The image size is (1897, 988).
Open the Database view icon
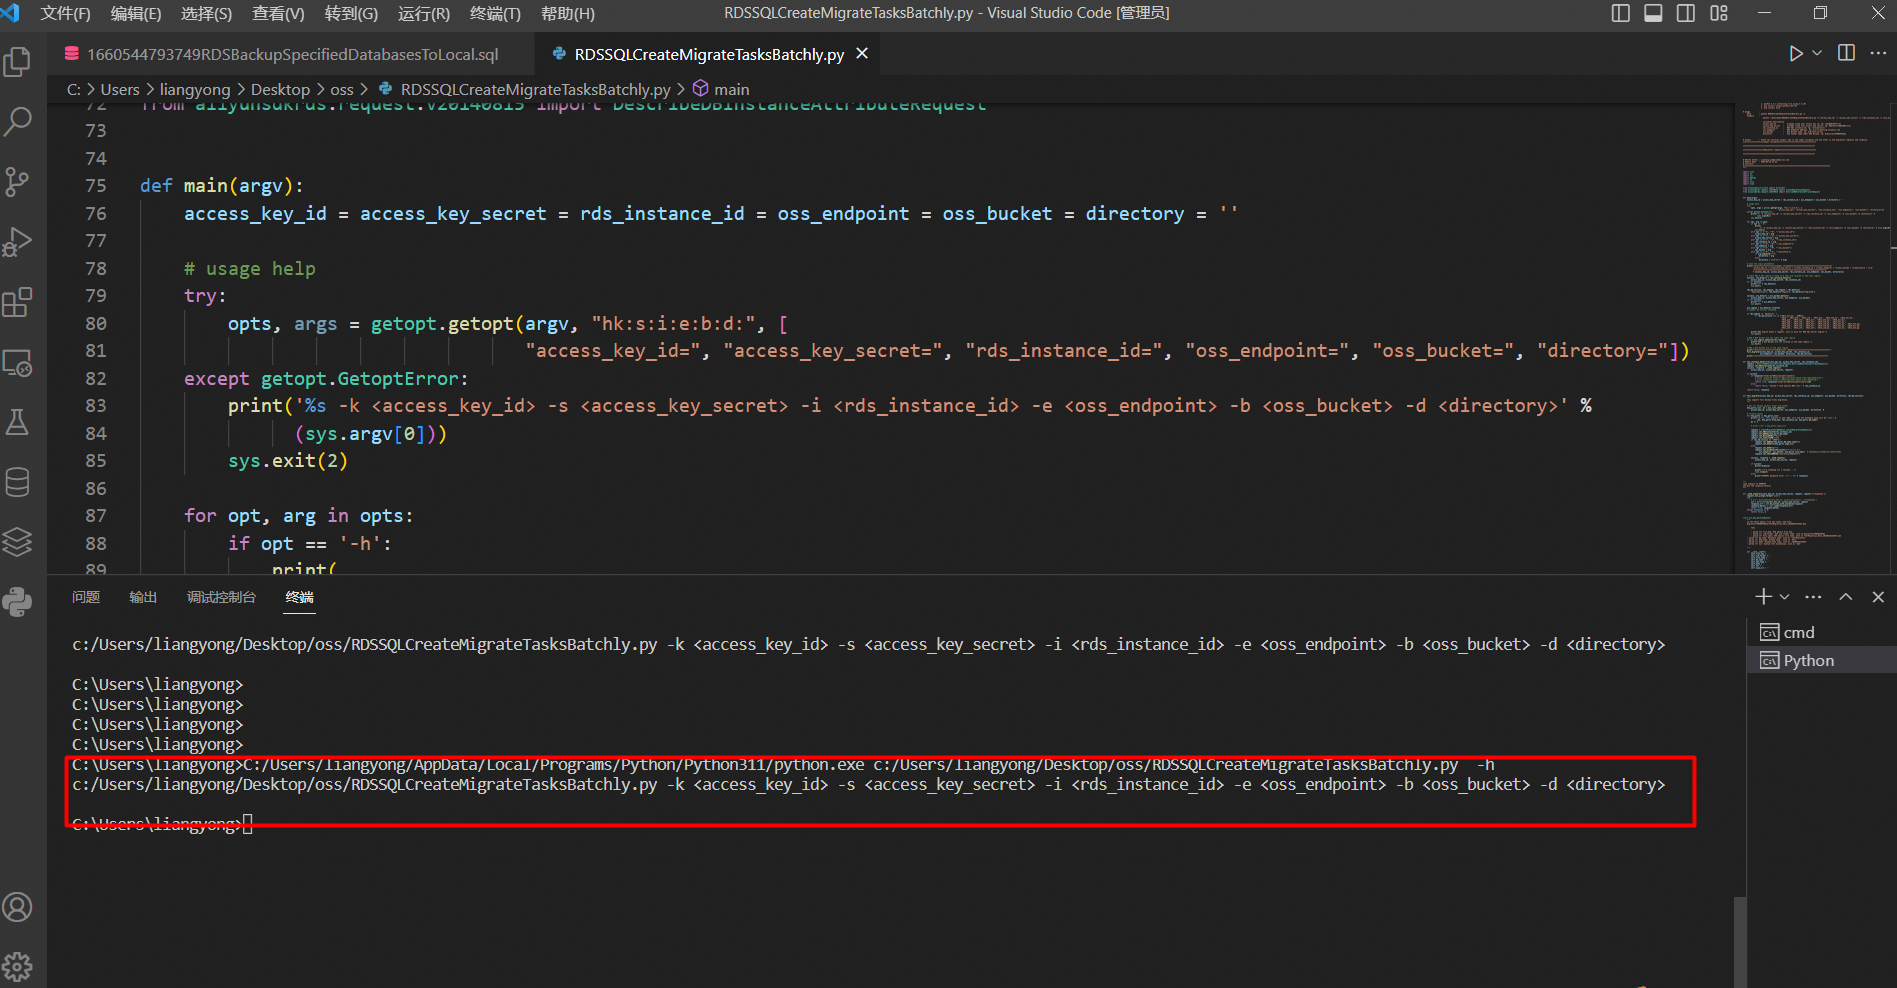click(17, 482)
